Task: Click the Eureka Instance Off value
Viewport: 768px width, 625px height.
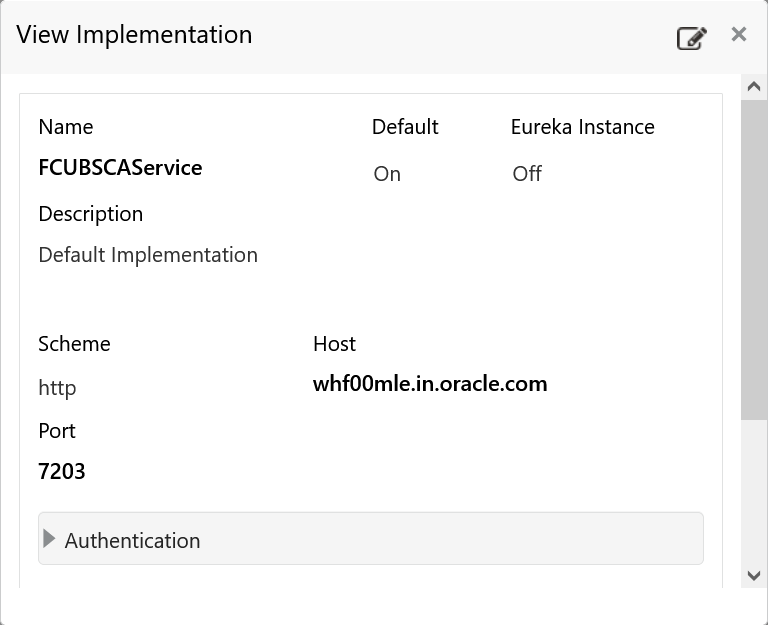Action: (527, 174)
